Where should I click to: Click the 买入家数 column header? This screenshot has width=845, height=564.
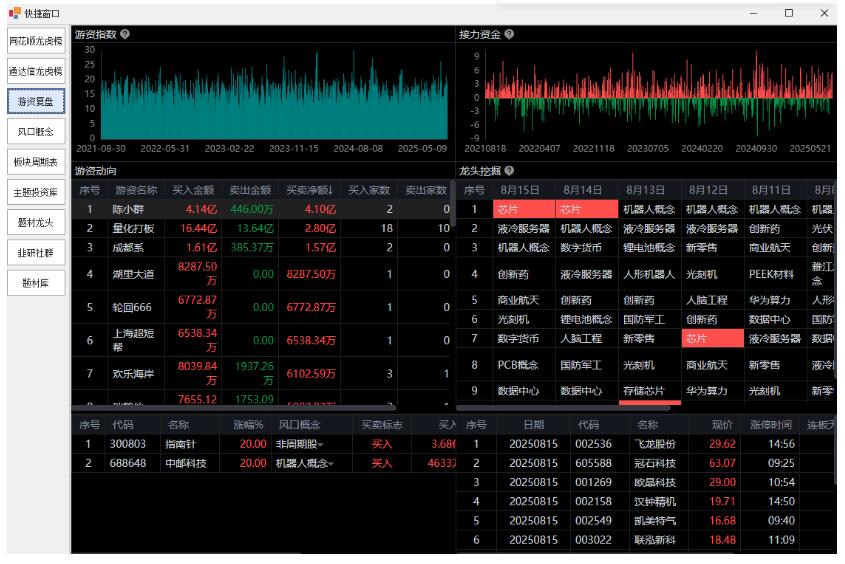click(369, 190)
